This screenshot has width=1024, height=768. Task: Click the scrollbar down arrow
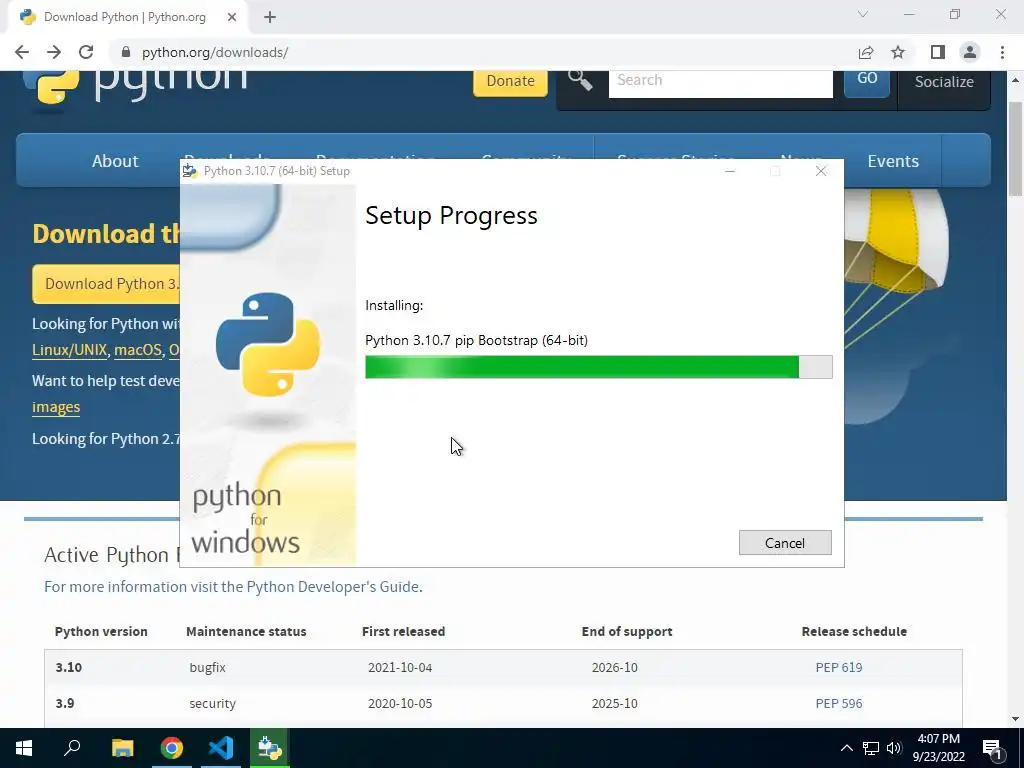1015,719
